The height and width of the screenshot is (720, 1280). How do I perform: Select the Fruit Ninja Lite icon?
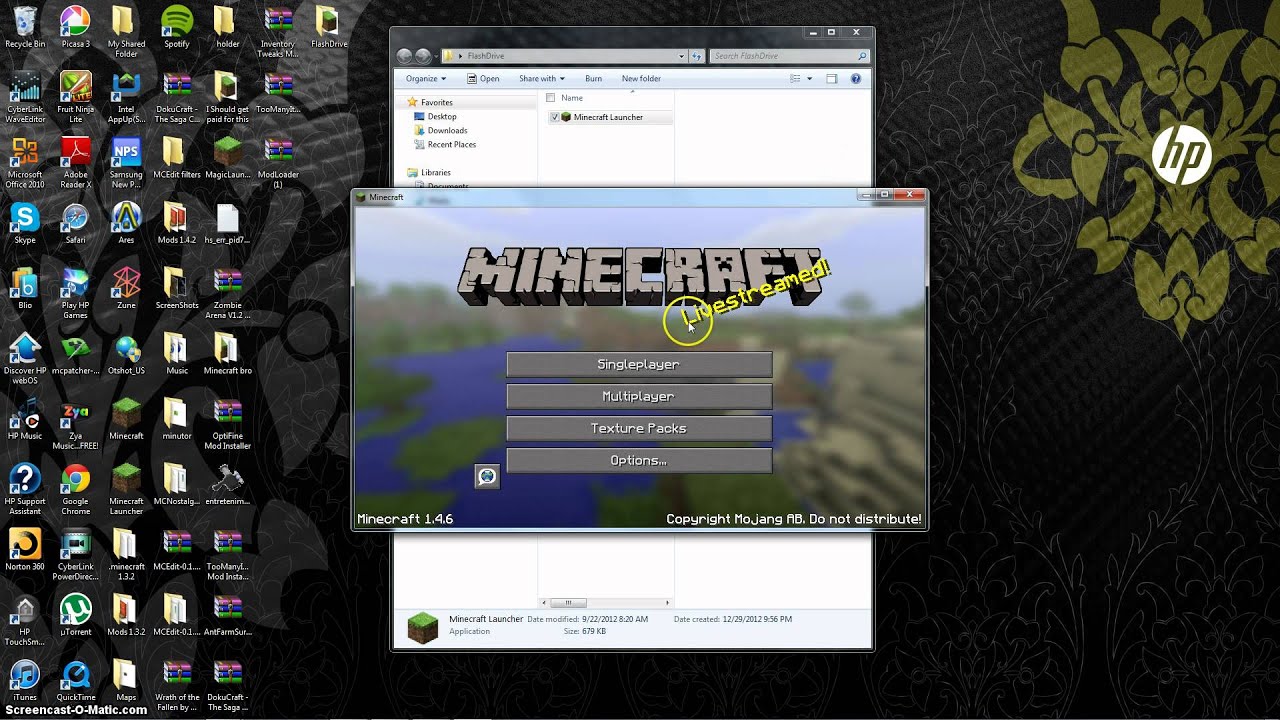[76, 97]
